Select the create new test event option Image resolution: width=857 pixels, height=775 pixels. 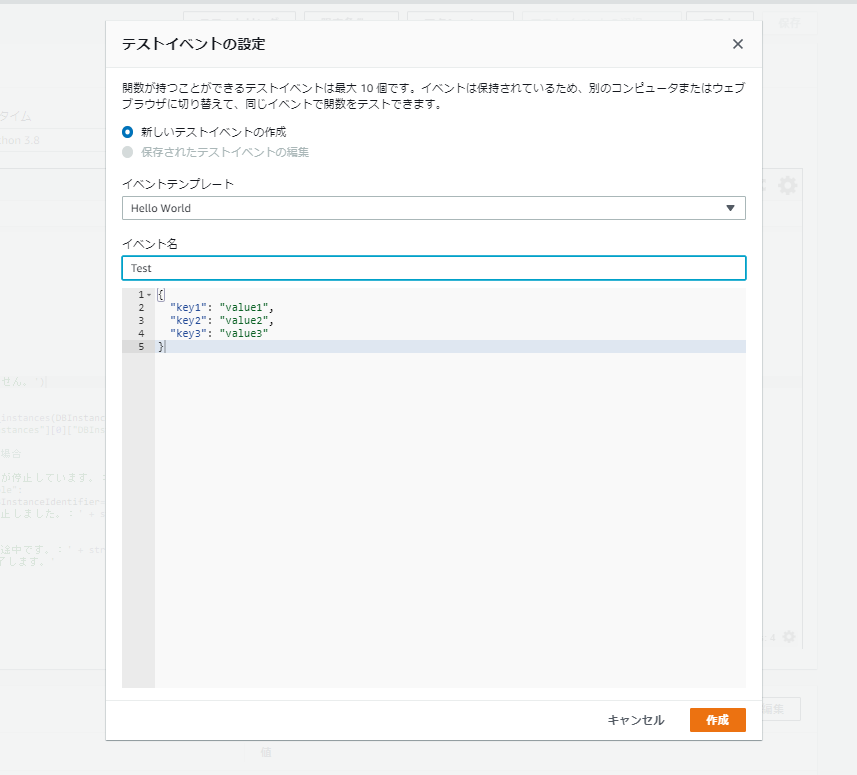tap(127, 132)
